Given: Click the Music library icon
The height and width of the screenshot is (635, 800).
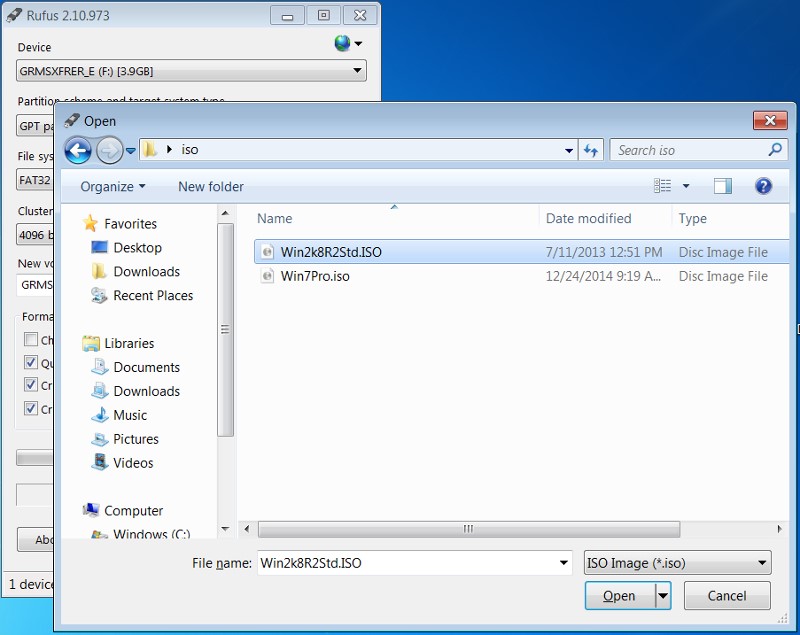Looking at the screenshot, I should [x=100, y=415].
